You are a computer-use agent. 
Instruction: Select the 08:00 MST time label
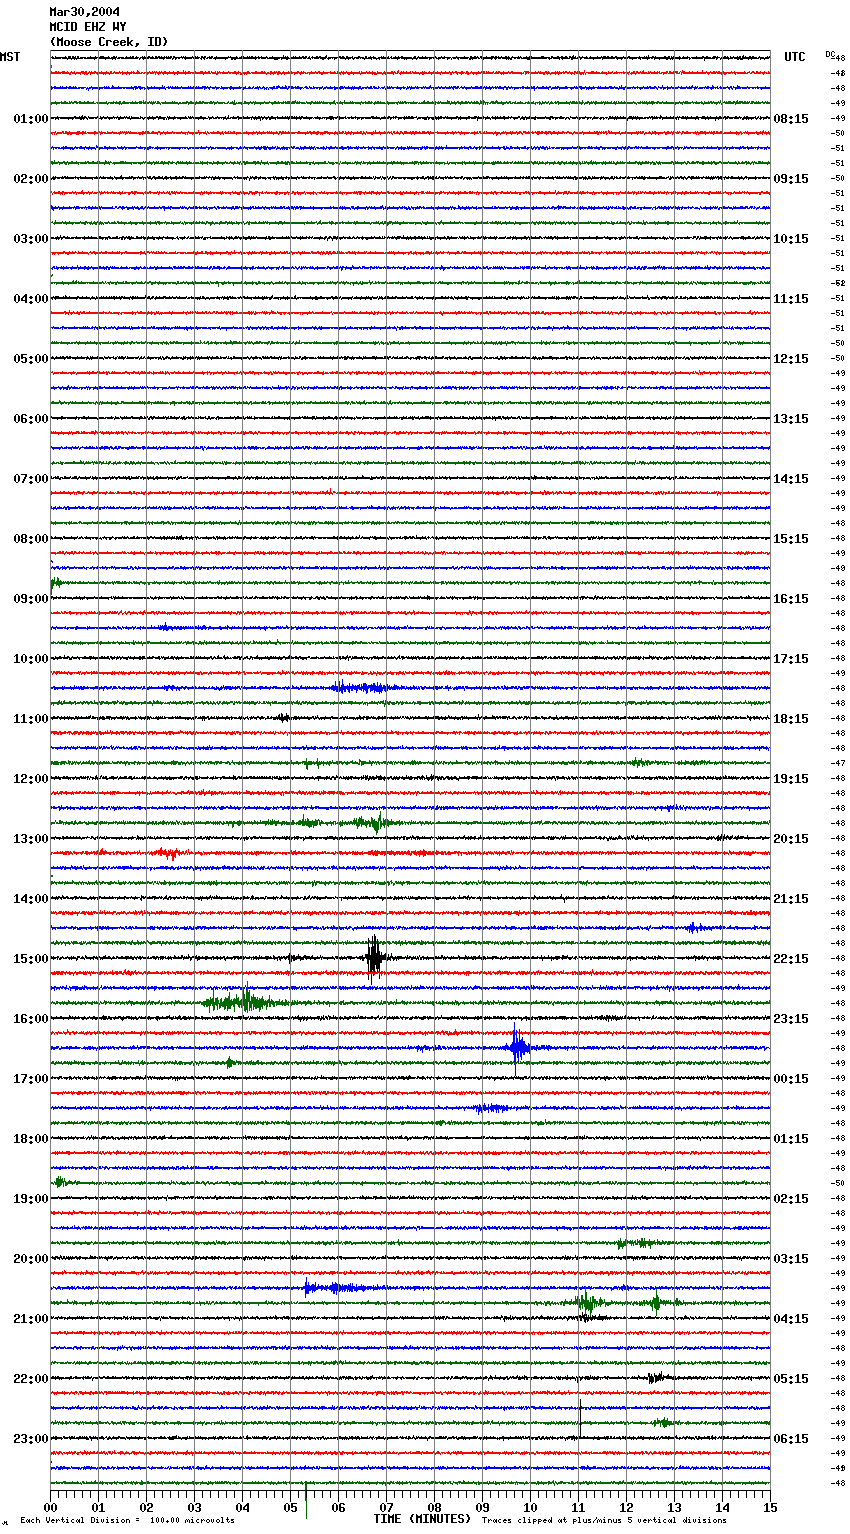coord(31,539)
